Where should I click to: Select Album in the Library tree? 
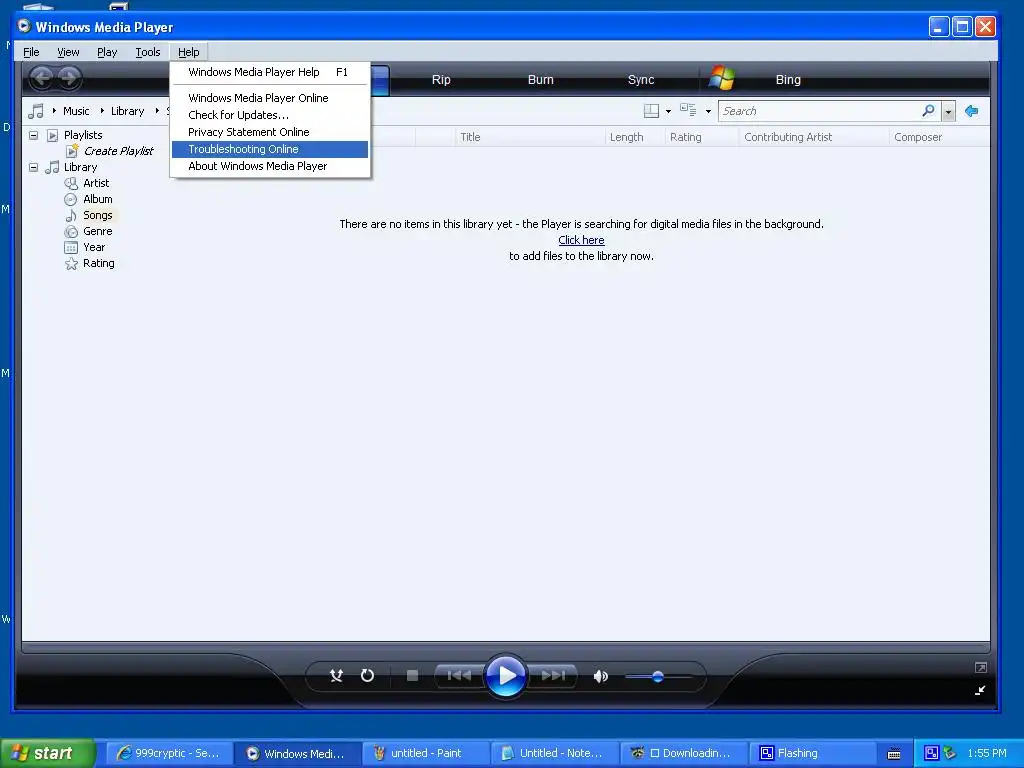(x=98, y=199)
